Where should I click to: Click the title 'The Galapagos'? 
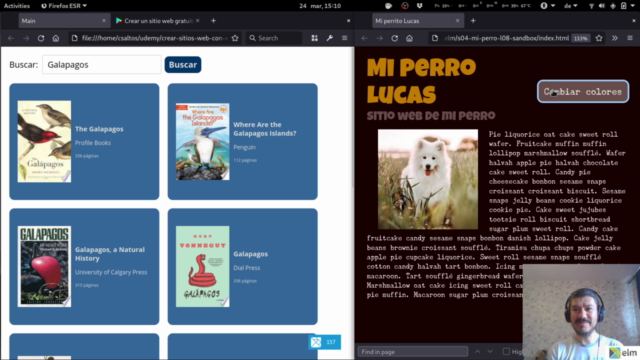[99, 129]
